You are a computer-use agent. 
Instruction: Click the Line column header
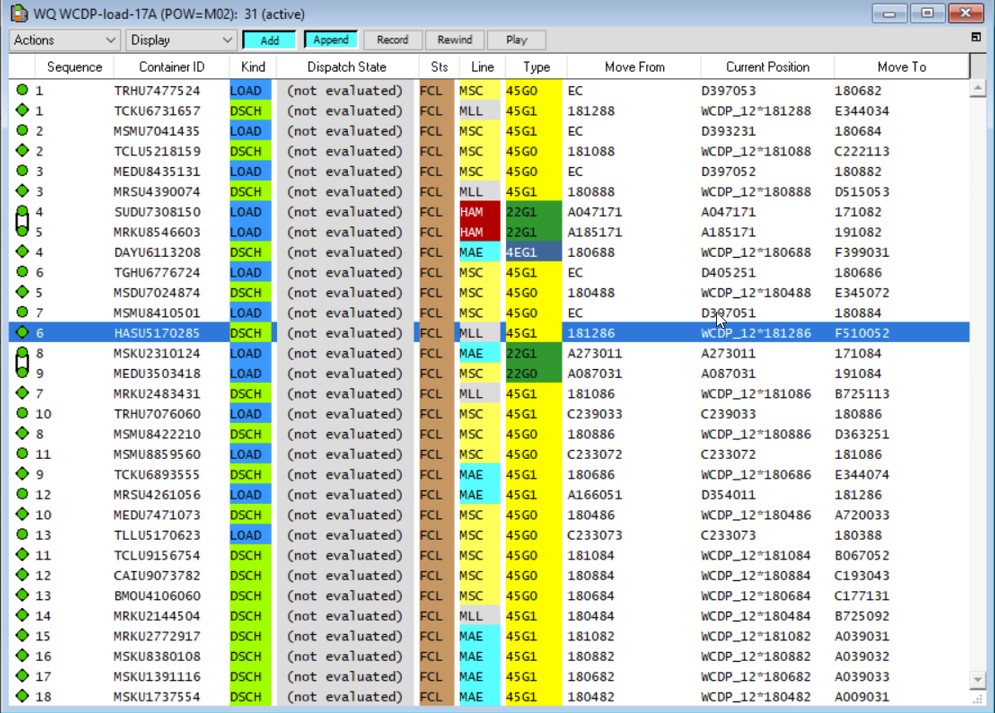point(482,67)
